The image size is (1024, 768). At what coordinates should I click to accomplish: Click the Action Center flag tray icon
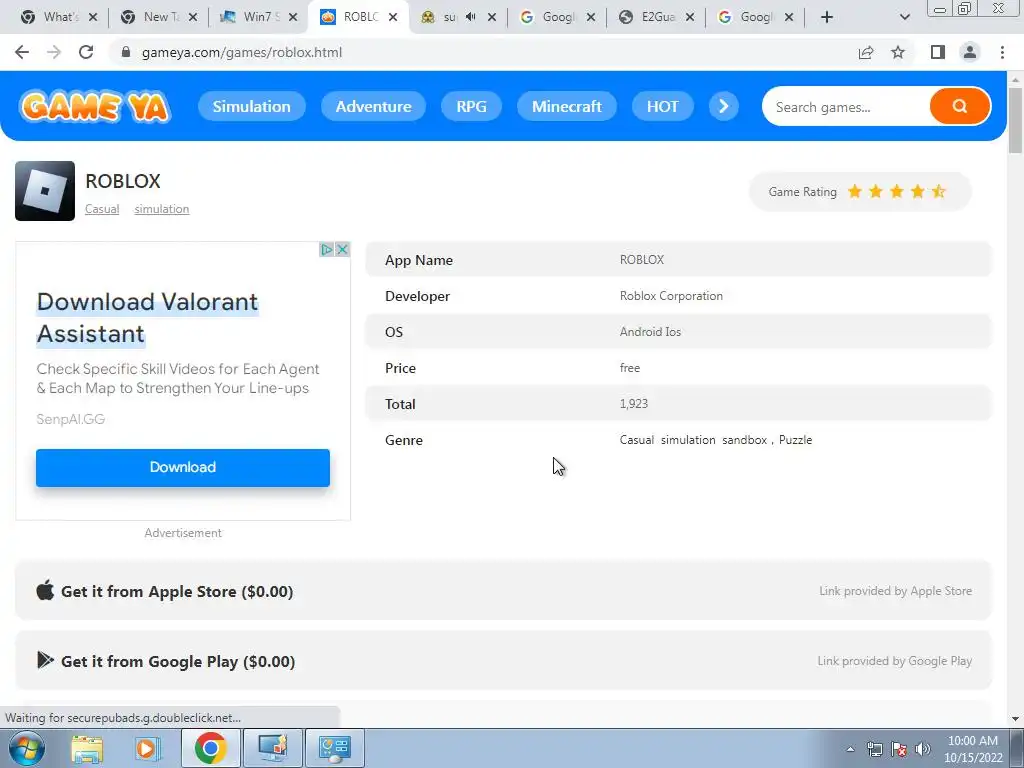[x=899, y=749]
